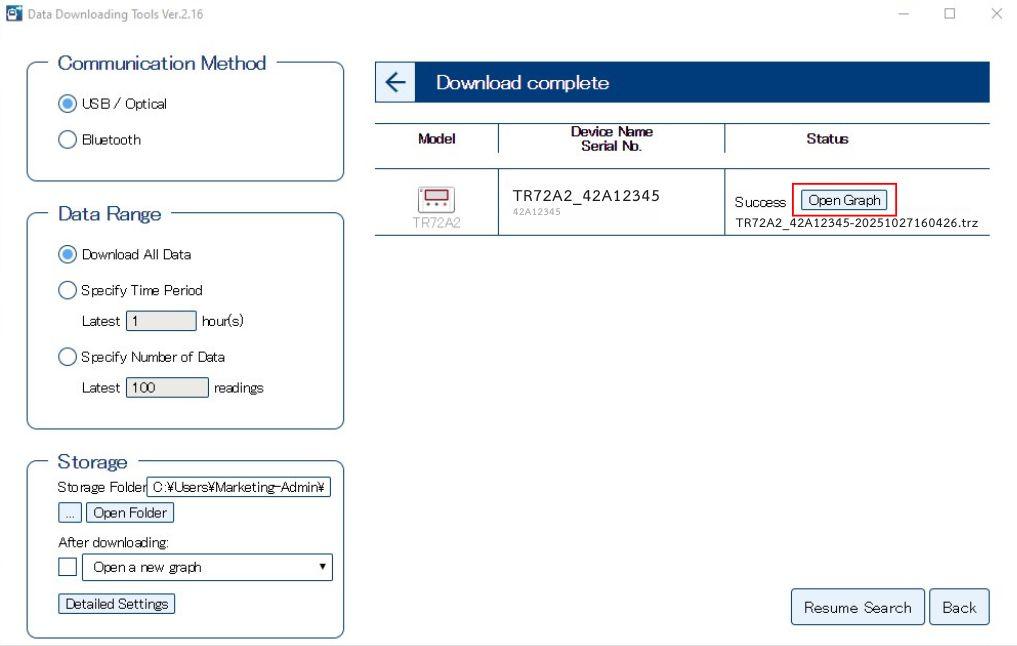This screenshot has width=1017, height=646.
Task: Click the Latest readings input field
Action: (x=167, y=388)
